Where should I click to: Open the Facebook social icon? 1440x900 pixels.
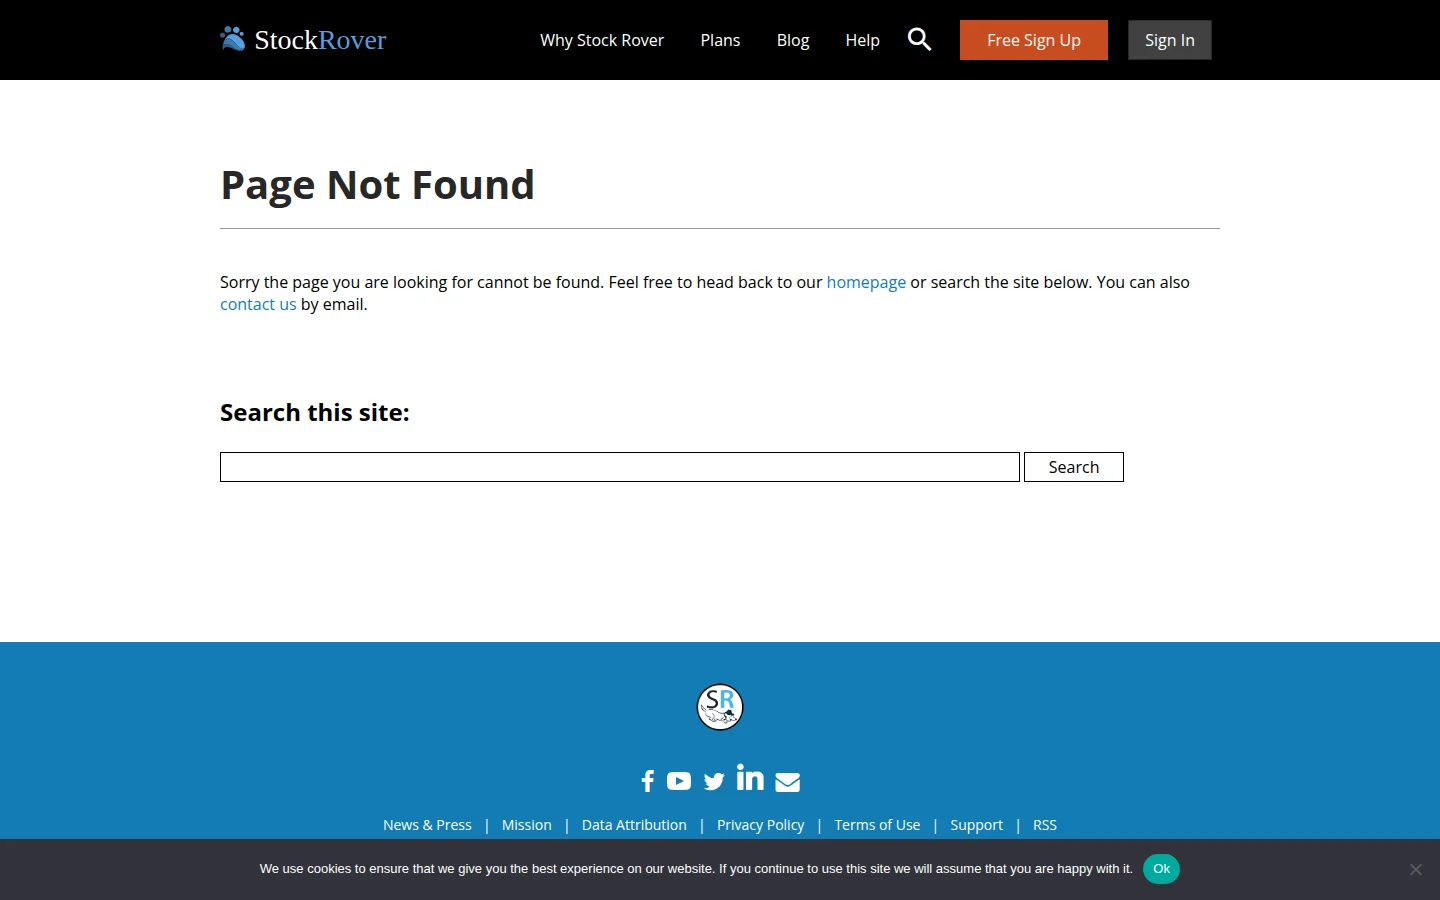pos(648,781)
